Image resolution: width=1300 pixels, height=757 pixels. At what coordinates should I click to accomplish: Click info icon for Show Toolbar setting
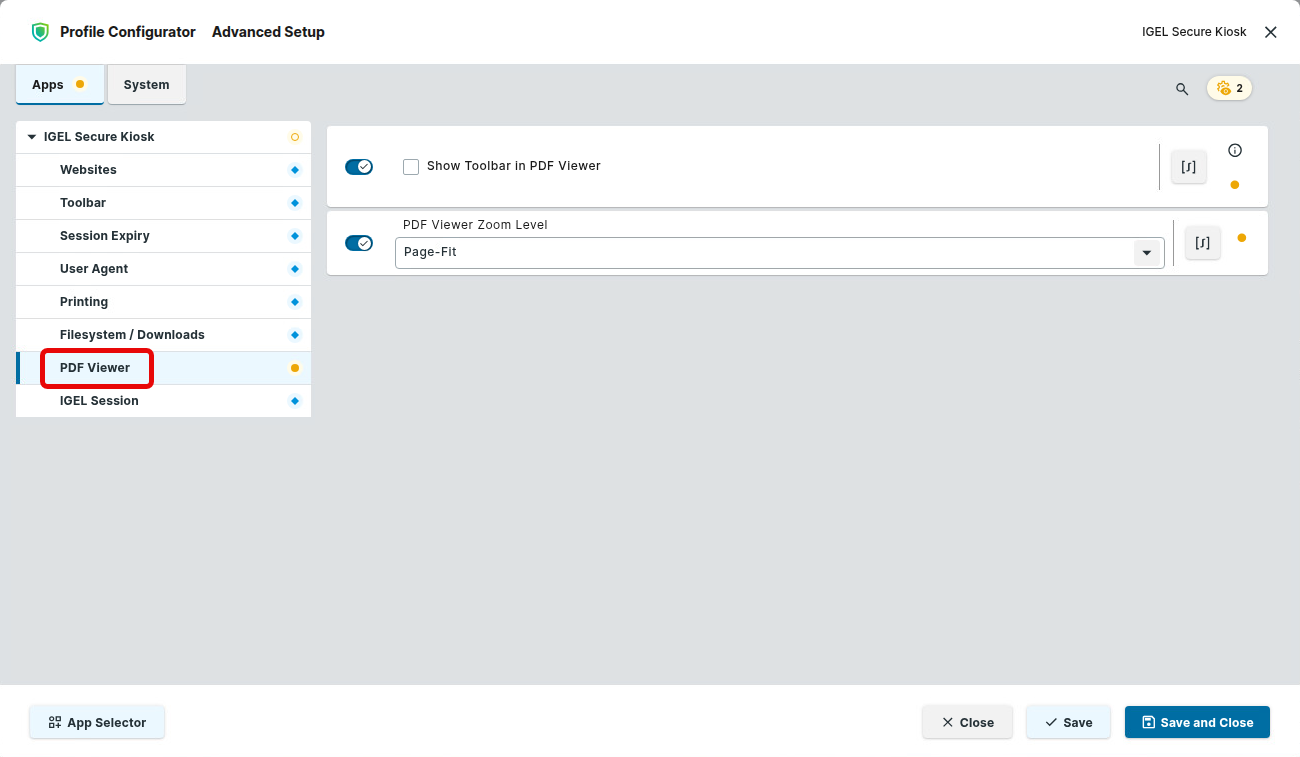pyautogui.click(x=1235, y=151)
